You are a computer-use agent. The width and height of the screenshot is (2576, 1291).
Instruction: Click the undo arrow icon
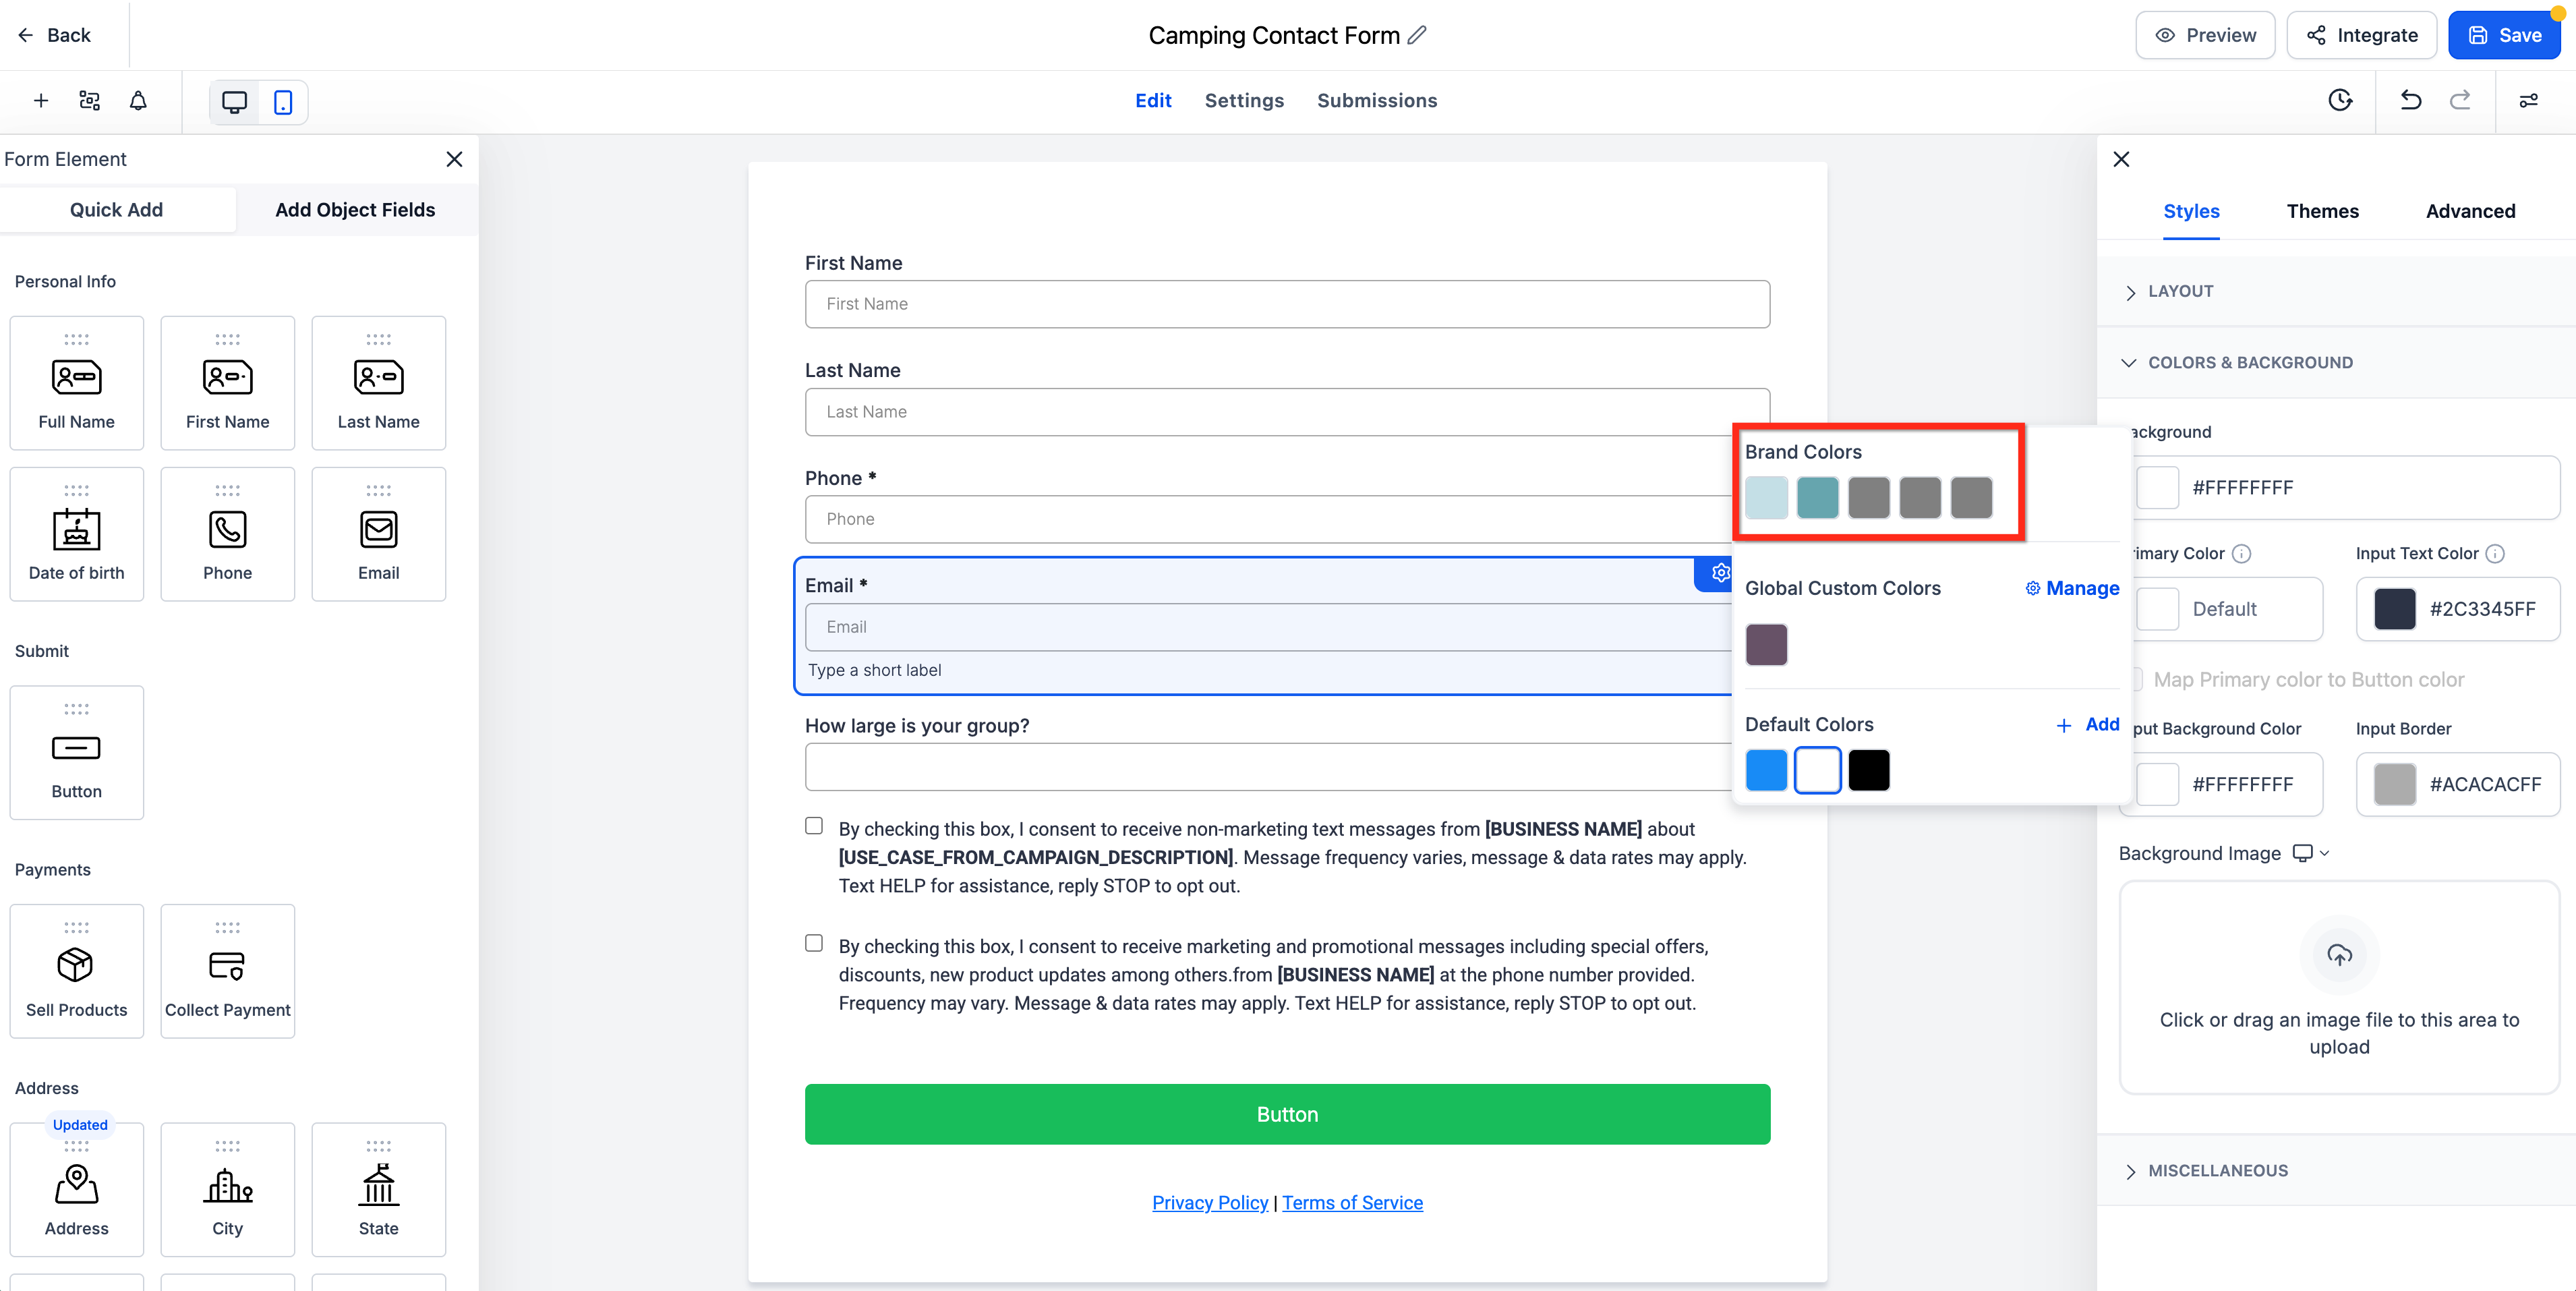tap(2411, 100)
